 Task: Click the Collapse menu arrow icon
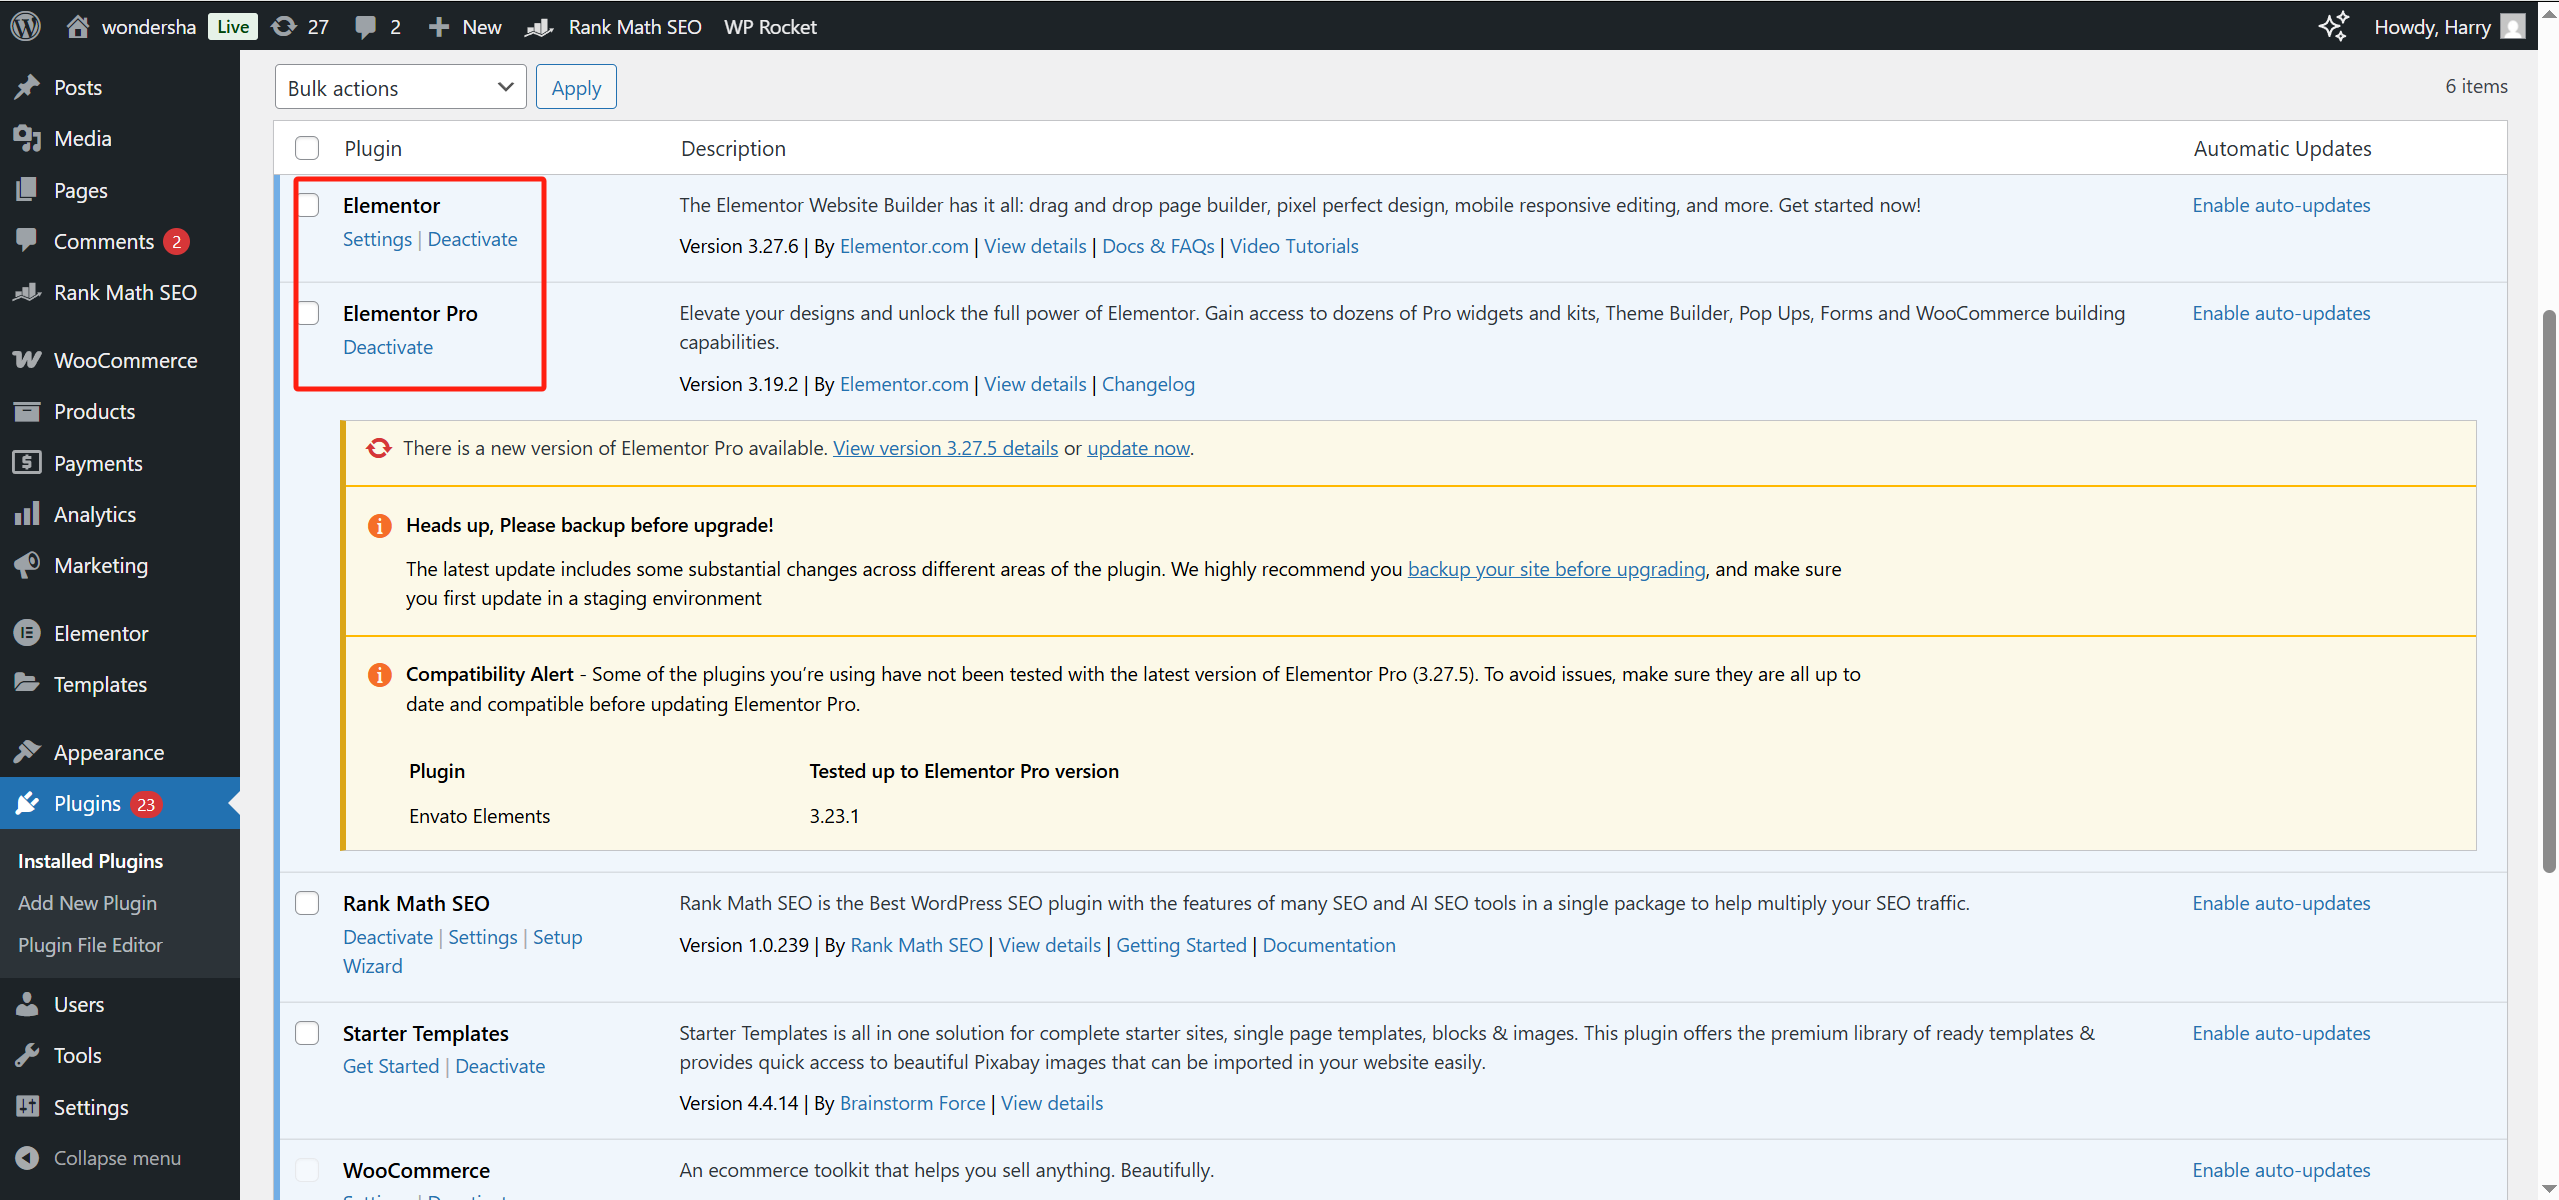tap(27, 1158)
